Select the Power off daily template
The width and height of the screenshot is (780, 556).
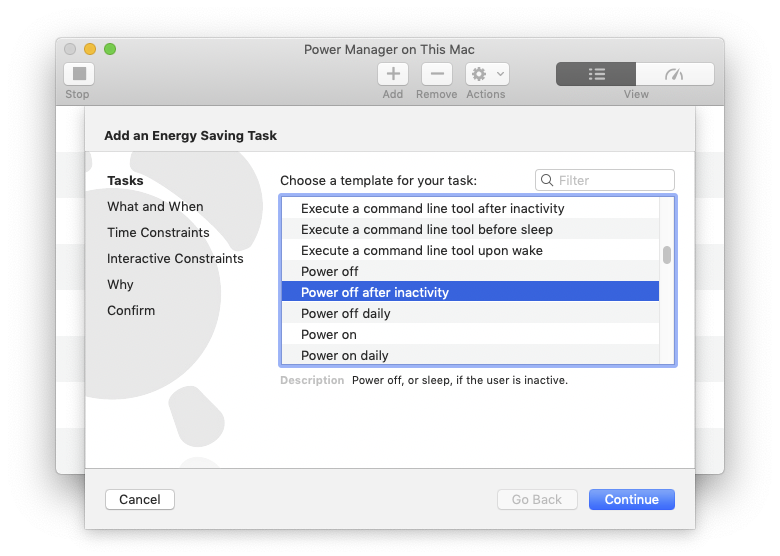tap(471, 313)
